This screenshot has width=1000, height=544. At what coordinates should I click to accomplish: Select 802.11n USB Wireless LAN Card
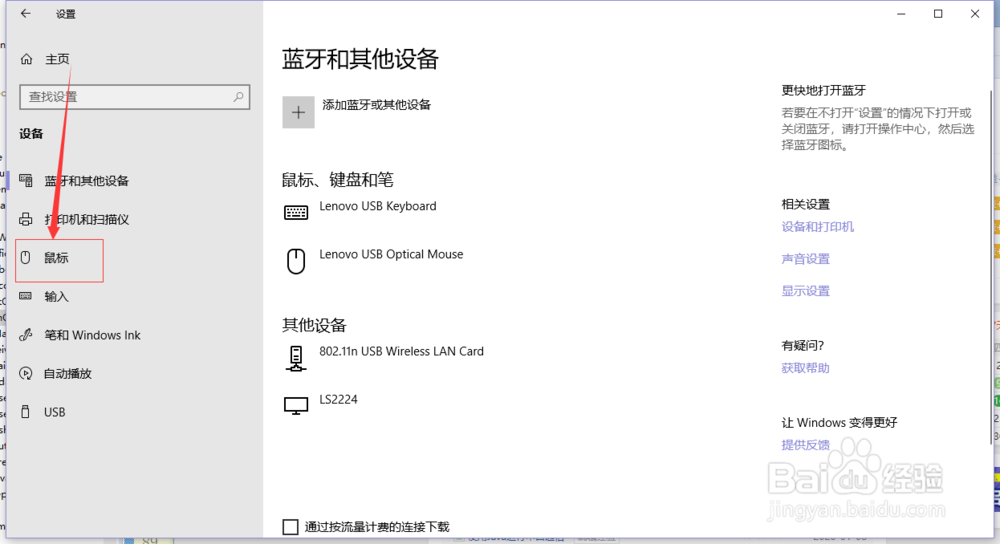pyautogui.click(x=401, y=351)
